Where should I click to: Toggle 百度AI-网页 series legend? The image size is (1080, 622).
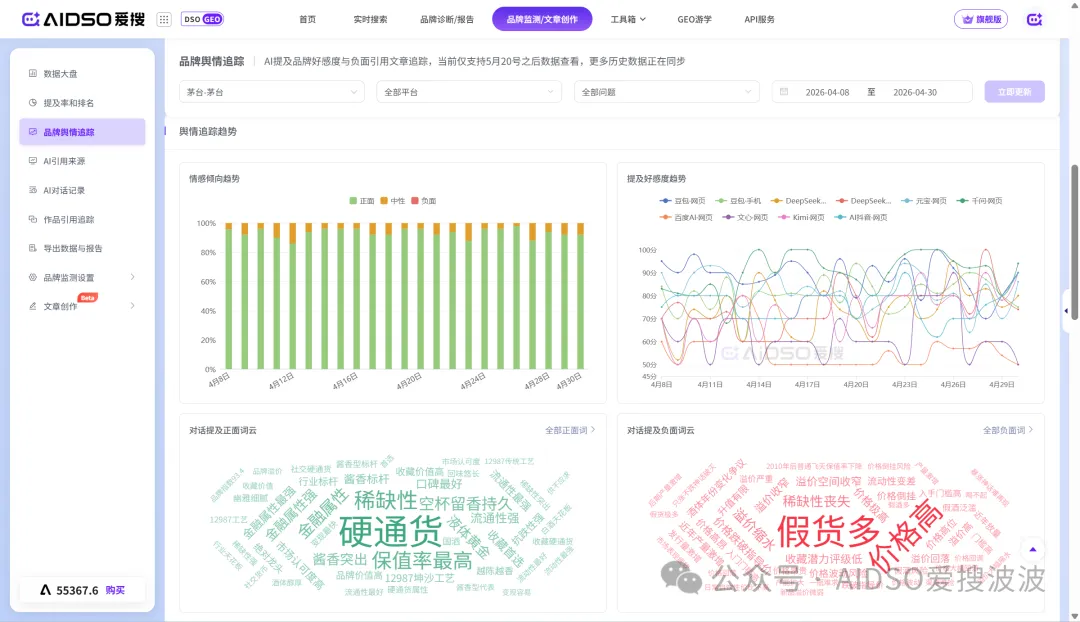pos(685,218)
